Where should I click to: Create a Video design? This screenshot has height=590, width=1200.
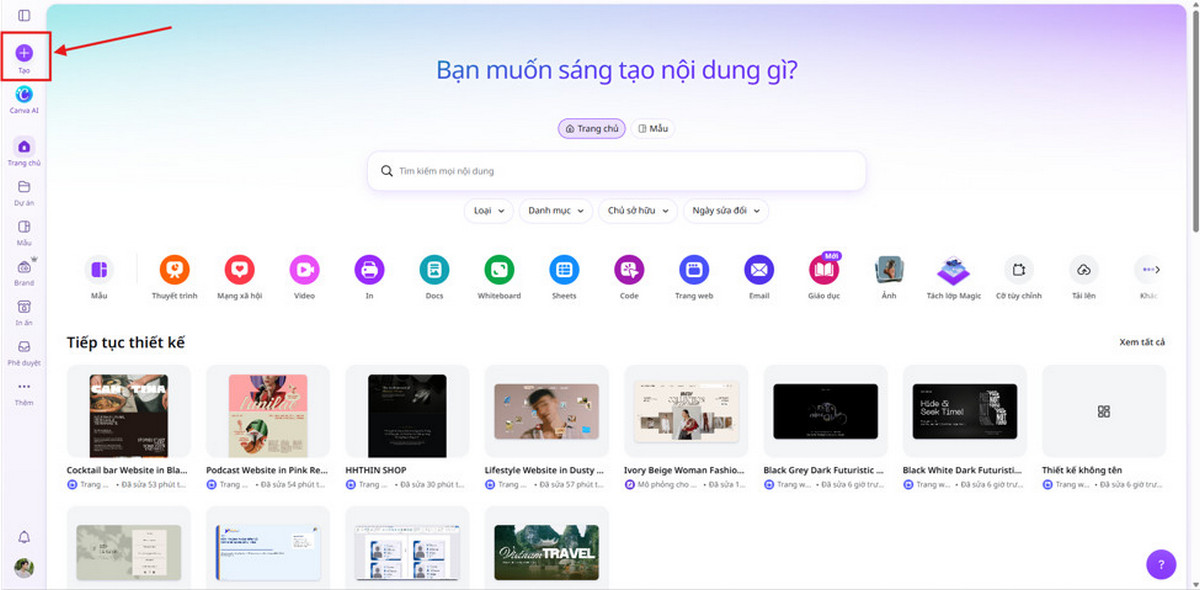[304, 269]
